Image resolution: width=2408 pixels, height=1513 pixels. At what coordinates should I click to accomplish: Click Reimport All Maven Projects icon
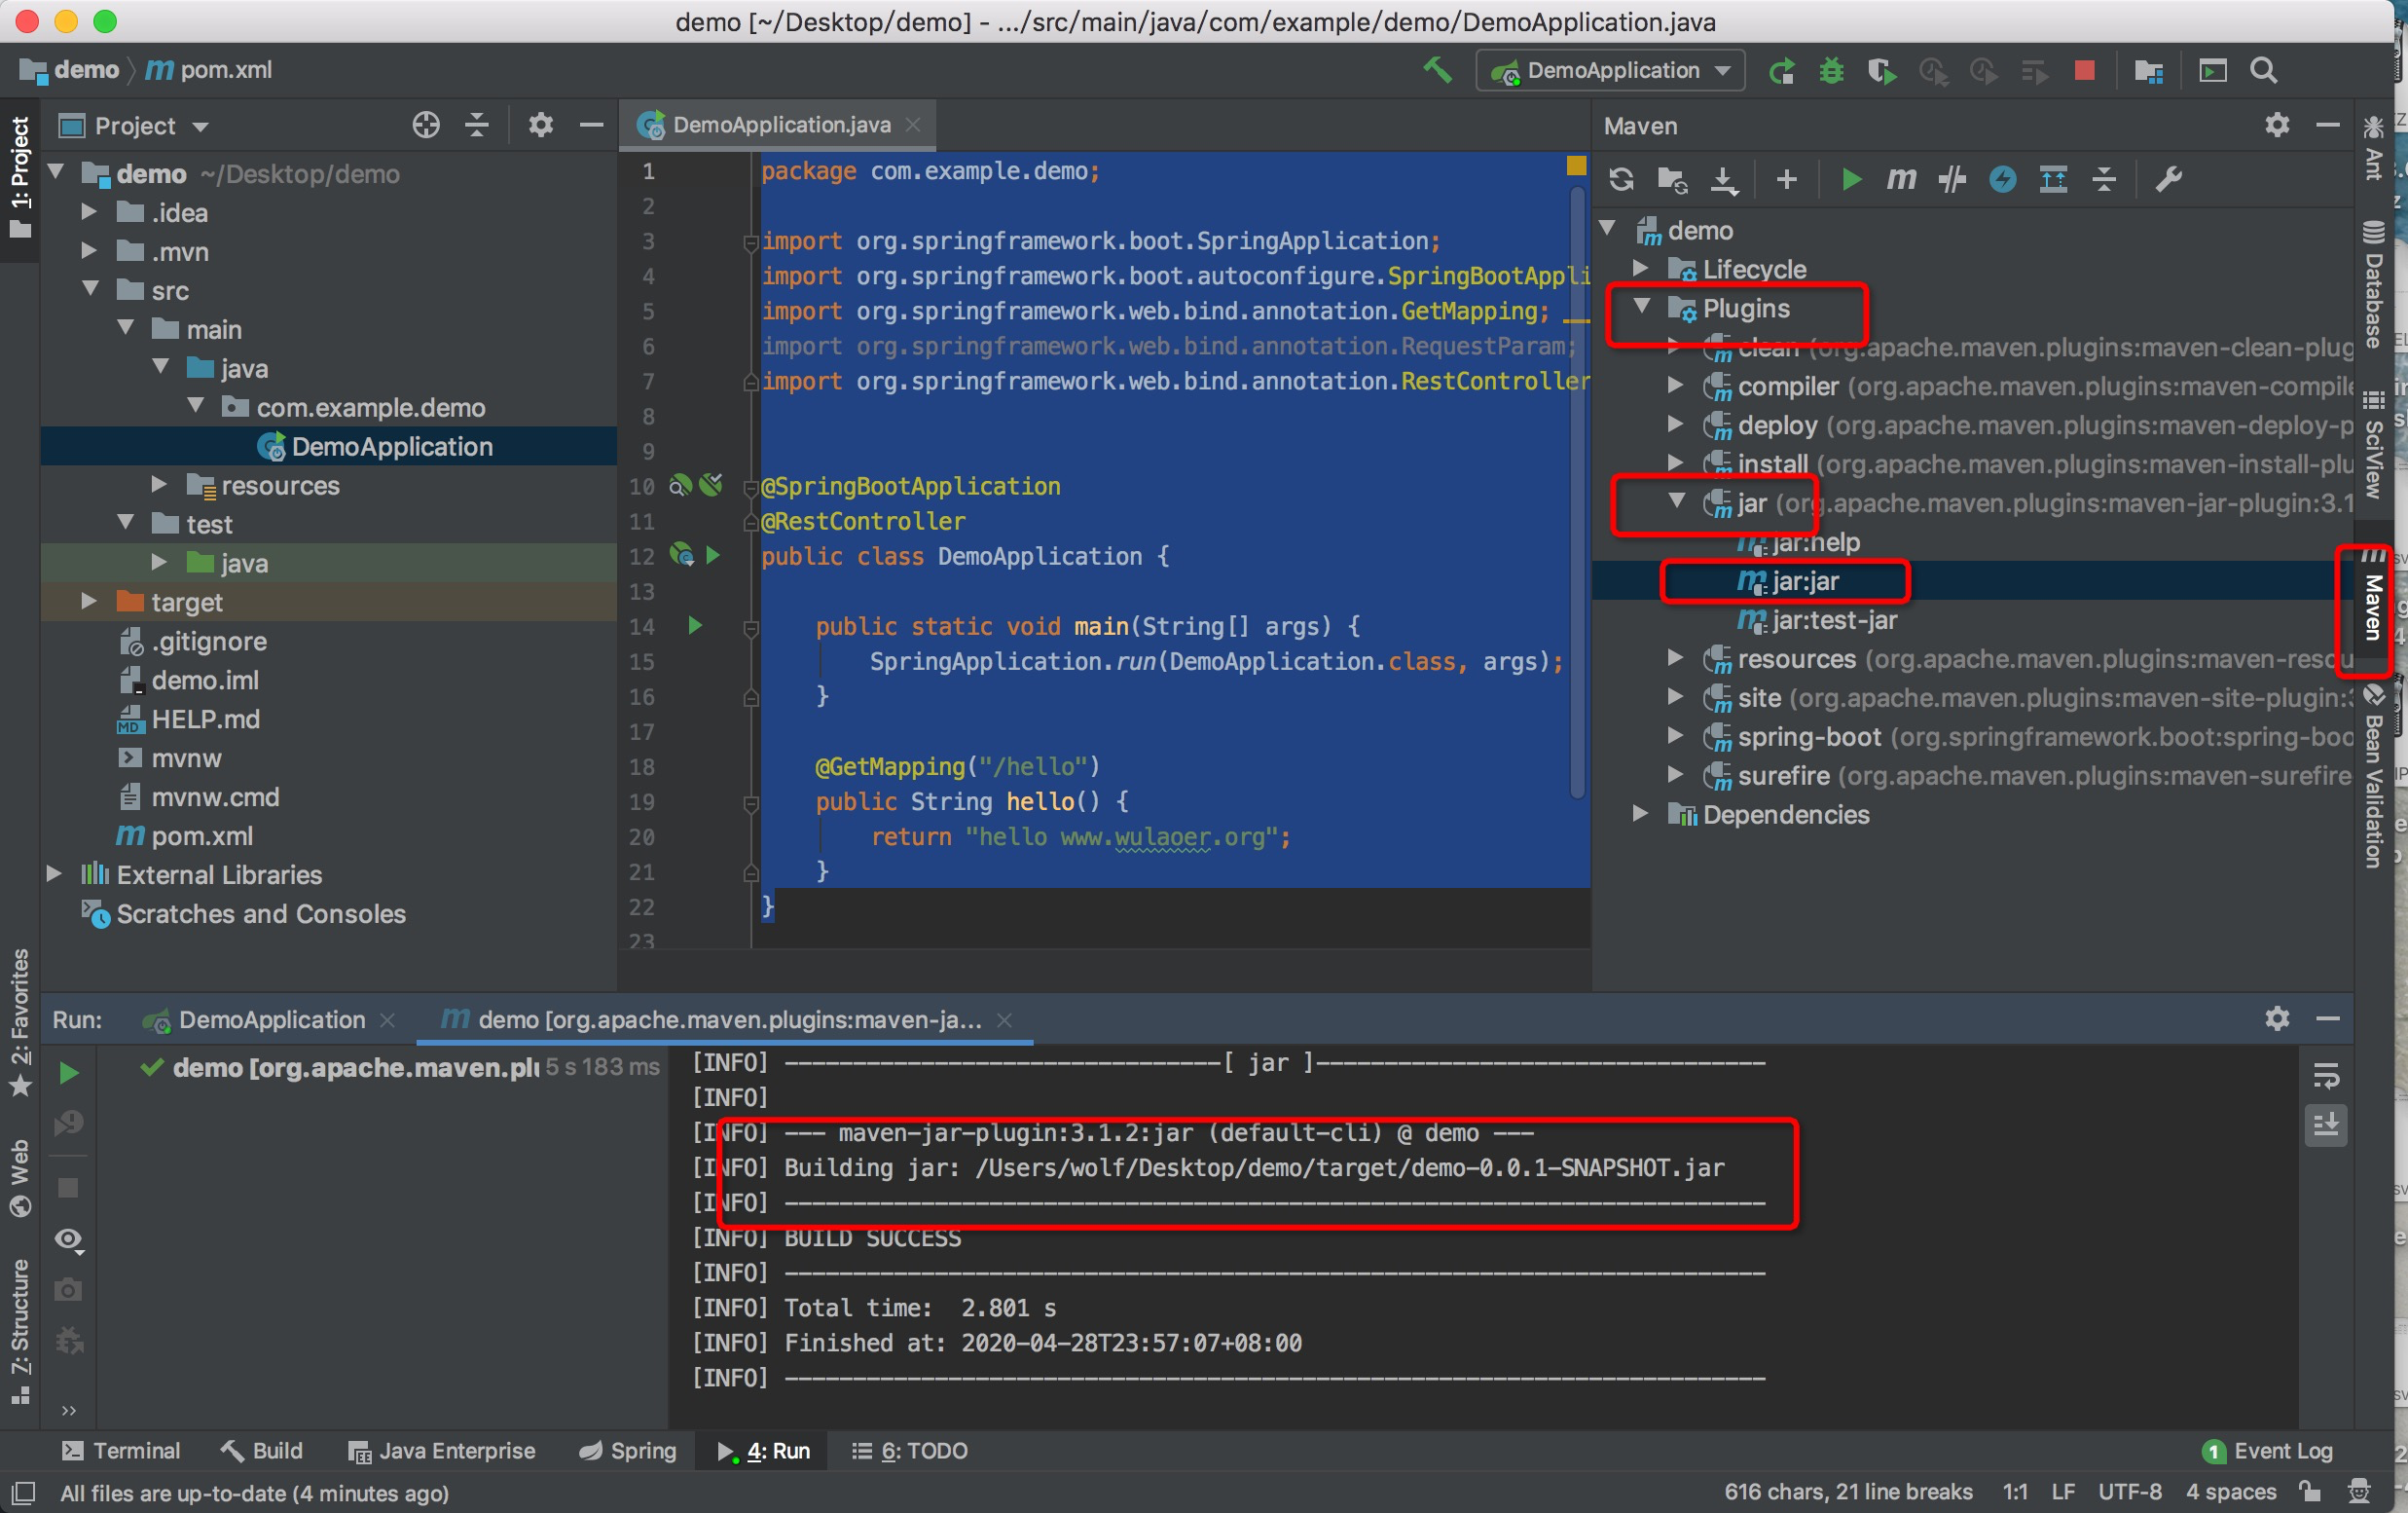(x=1621, y=180)
